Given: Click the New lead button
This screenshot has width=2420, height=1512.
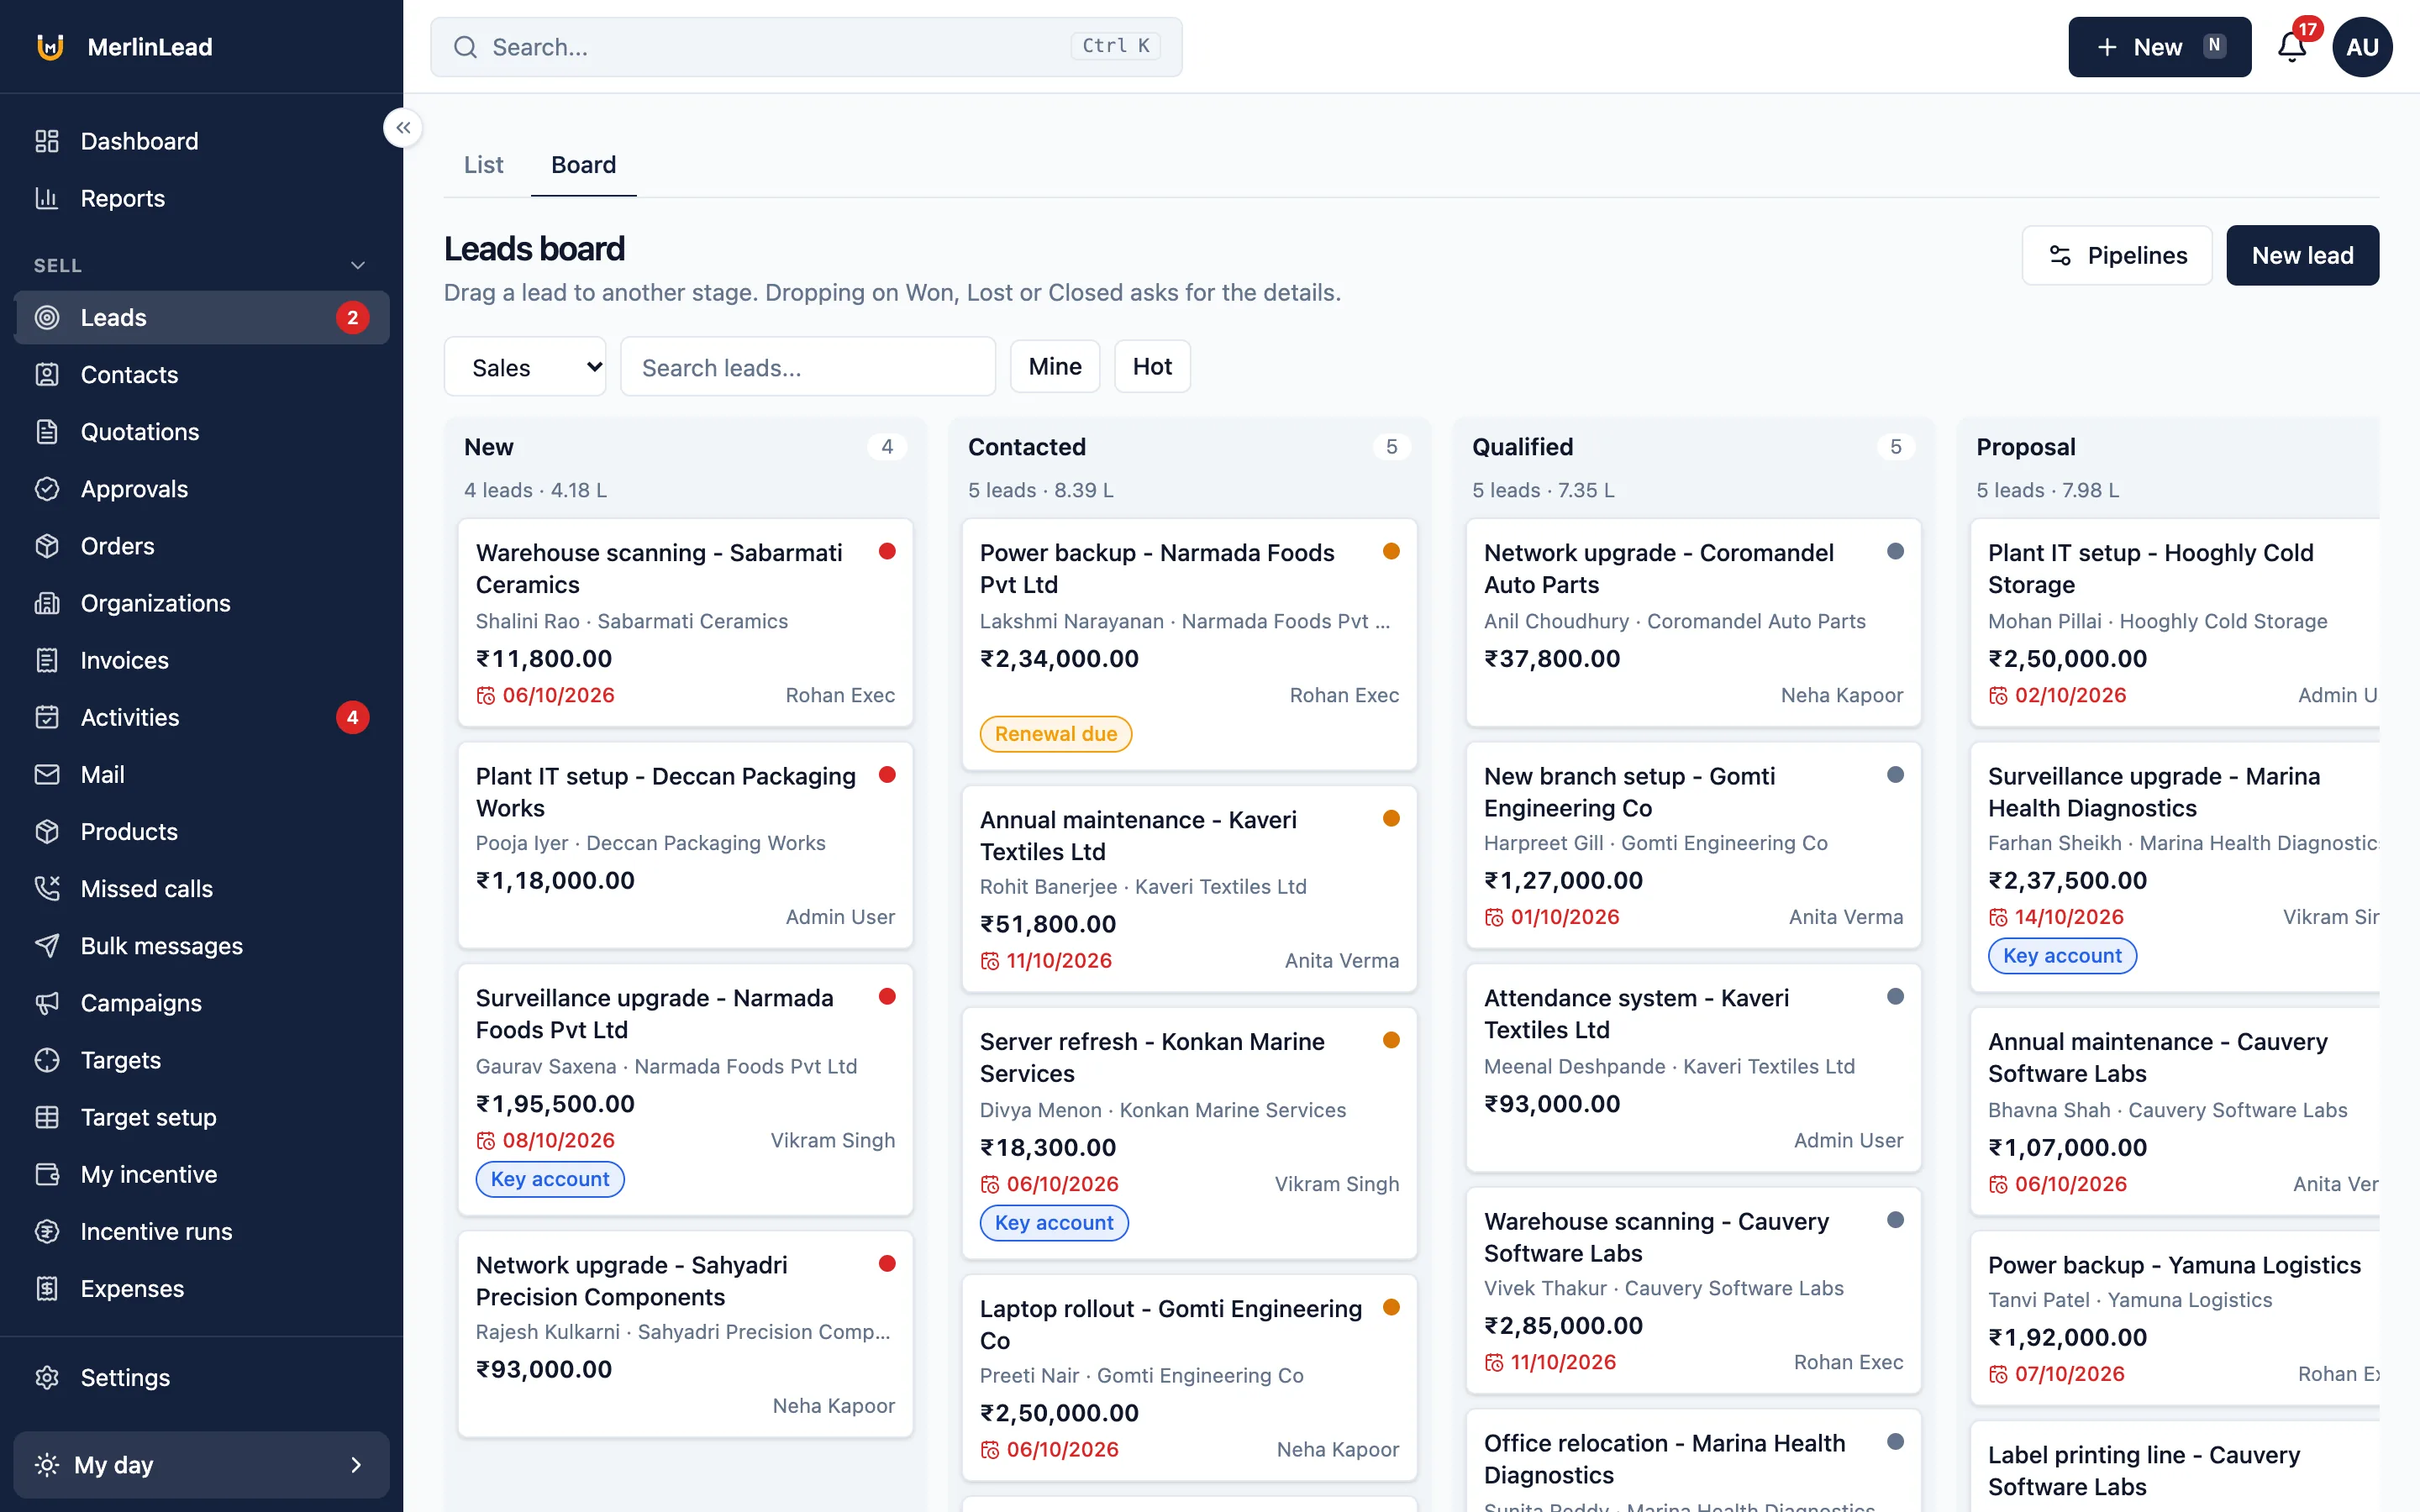Looking at the screenshot, I should tap(2302, 255).
